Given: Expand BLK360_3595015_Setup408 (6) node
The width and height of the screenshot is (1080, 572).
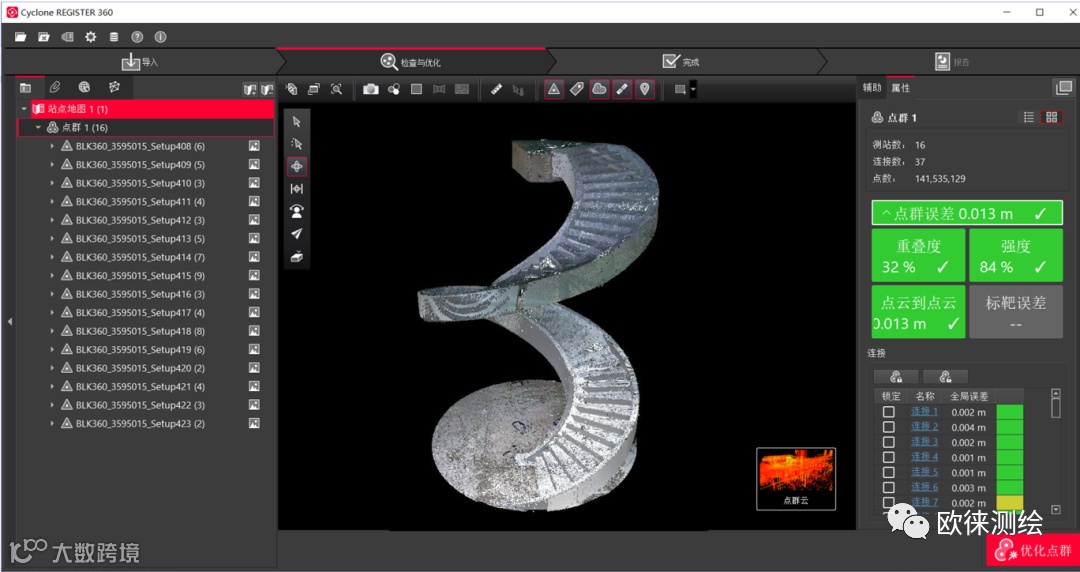Looking at the screenshot, I should pyautogui.click(x=52, y=146).
